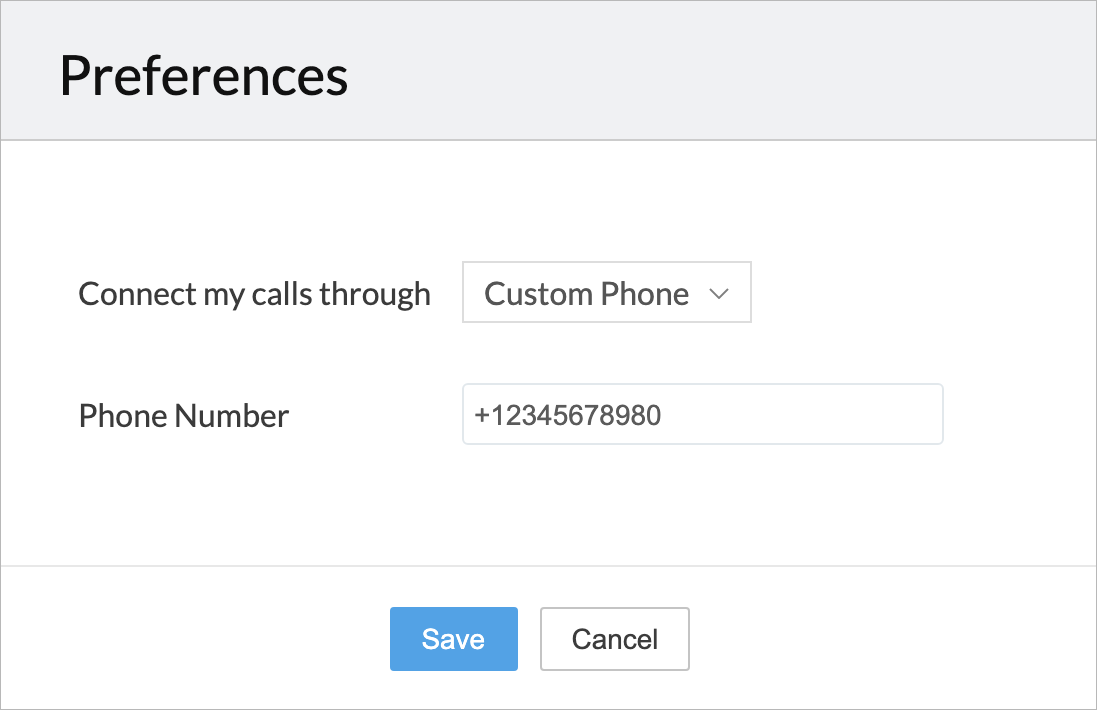1097x710 pixels.
Task: Expand the call connection method selector
Action: [x=606, y=293]
